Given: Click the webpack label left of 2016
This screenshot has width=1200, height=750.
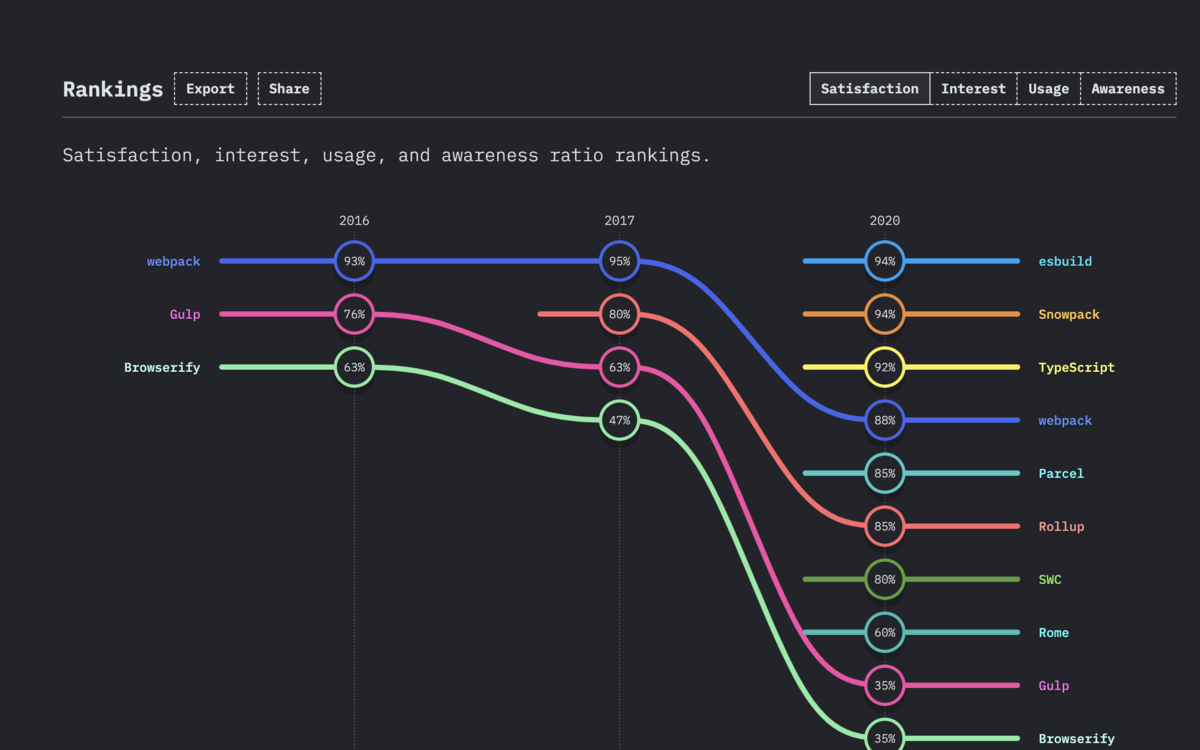Looking at the screenshot, I should [173, 261].
